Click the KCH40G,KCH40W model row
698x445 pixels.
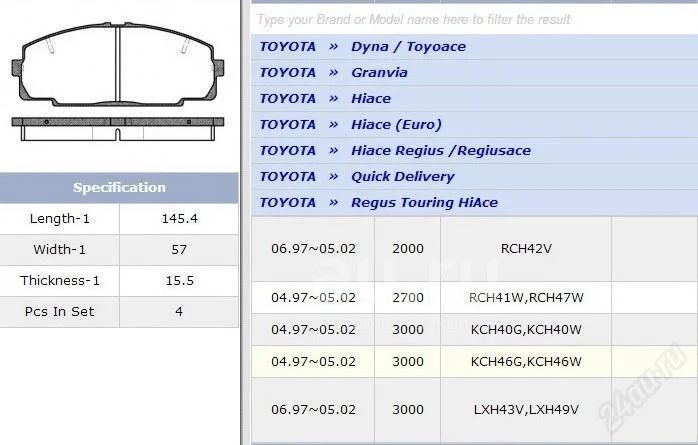pyautogui.click(x=525, y=329)
